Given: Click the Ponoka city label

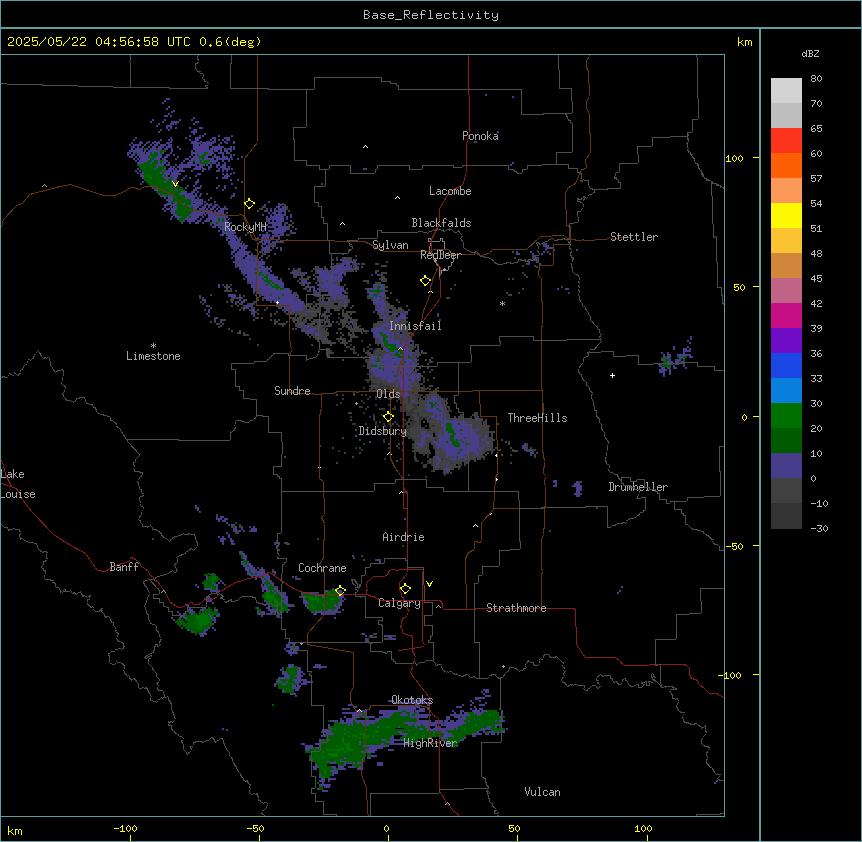Looking at the screenshot, I should (x=480, y=136).
